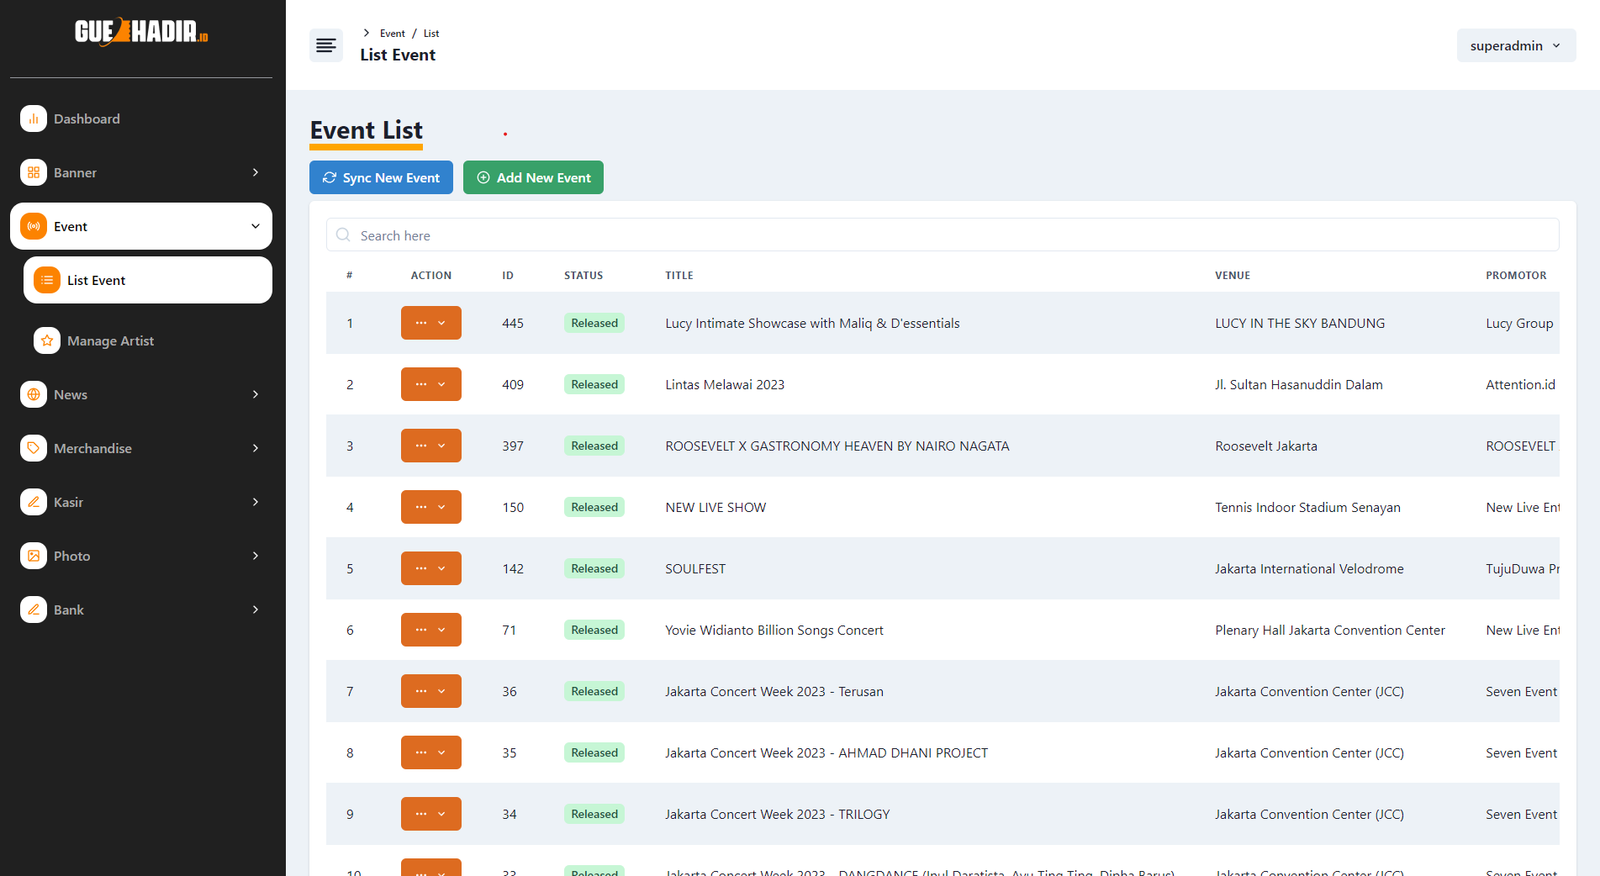Open action dropdown for Lintas Melawai 2023

point(431,384)
